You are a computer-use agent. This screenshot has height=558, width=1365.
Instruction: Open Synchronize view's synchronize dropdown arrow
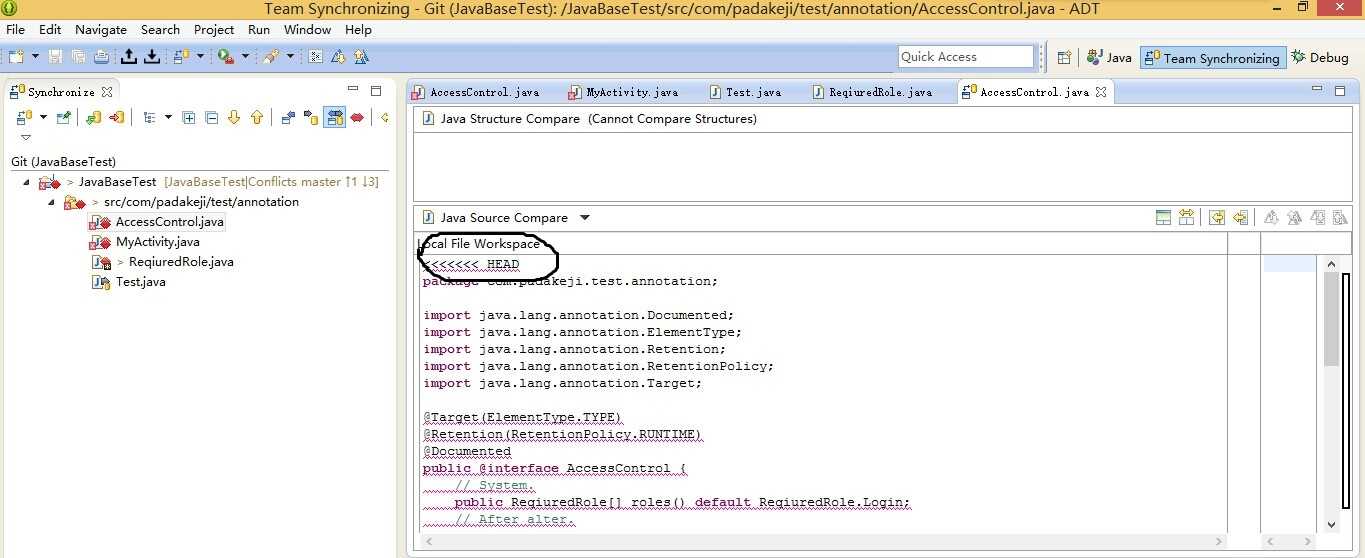pos(43,117)
